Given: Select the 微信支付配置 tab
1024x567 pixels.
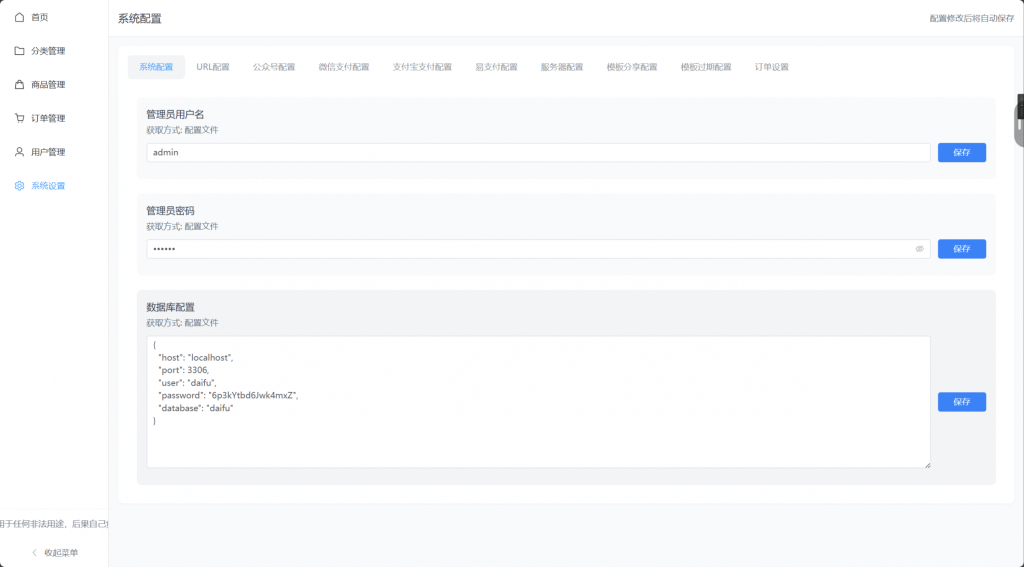Looking at the screenshot, I should point(343,67).
